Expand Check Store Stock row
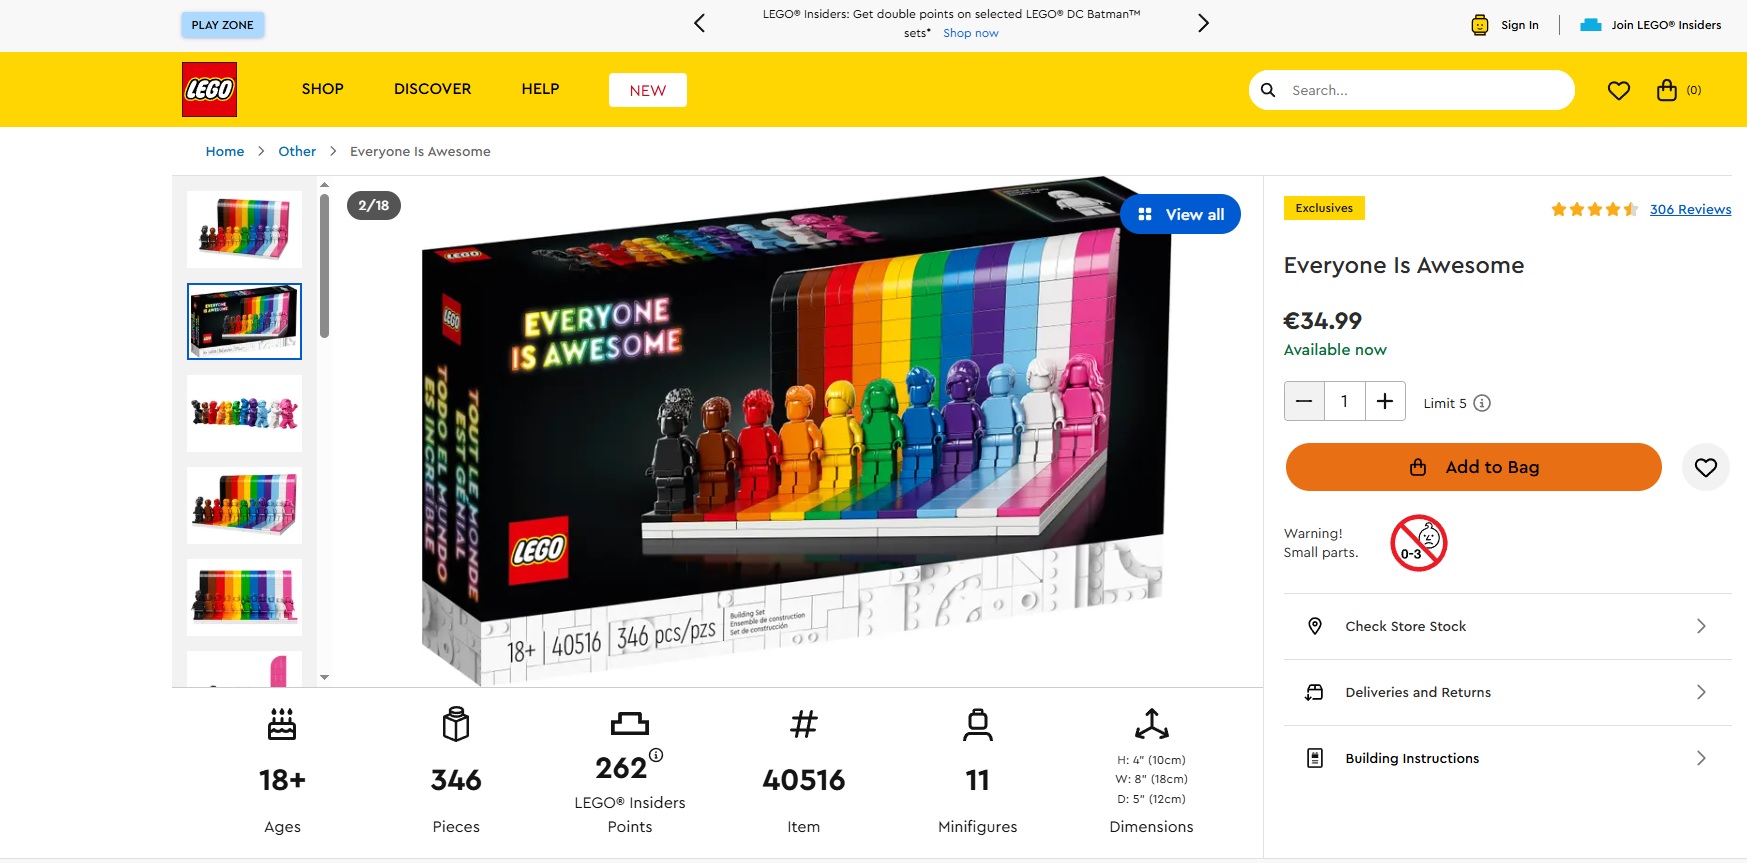Viewport: 1747px width, 863px height. click(x=1507, y=626)
